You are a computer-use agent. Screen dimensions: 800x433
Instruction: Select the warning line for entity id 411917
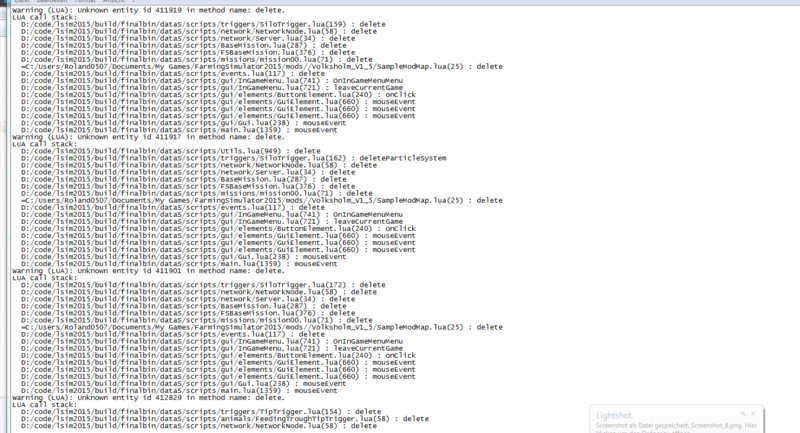pos(148,137)
